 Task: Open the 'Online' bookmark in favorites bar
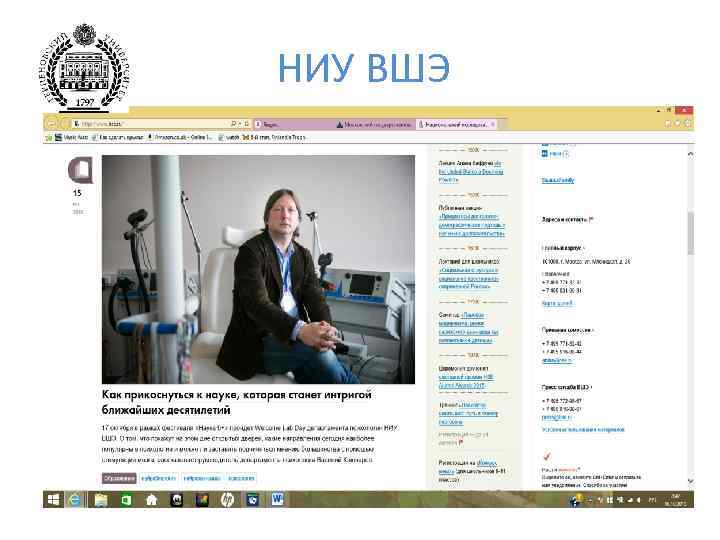(180, 137)
